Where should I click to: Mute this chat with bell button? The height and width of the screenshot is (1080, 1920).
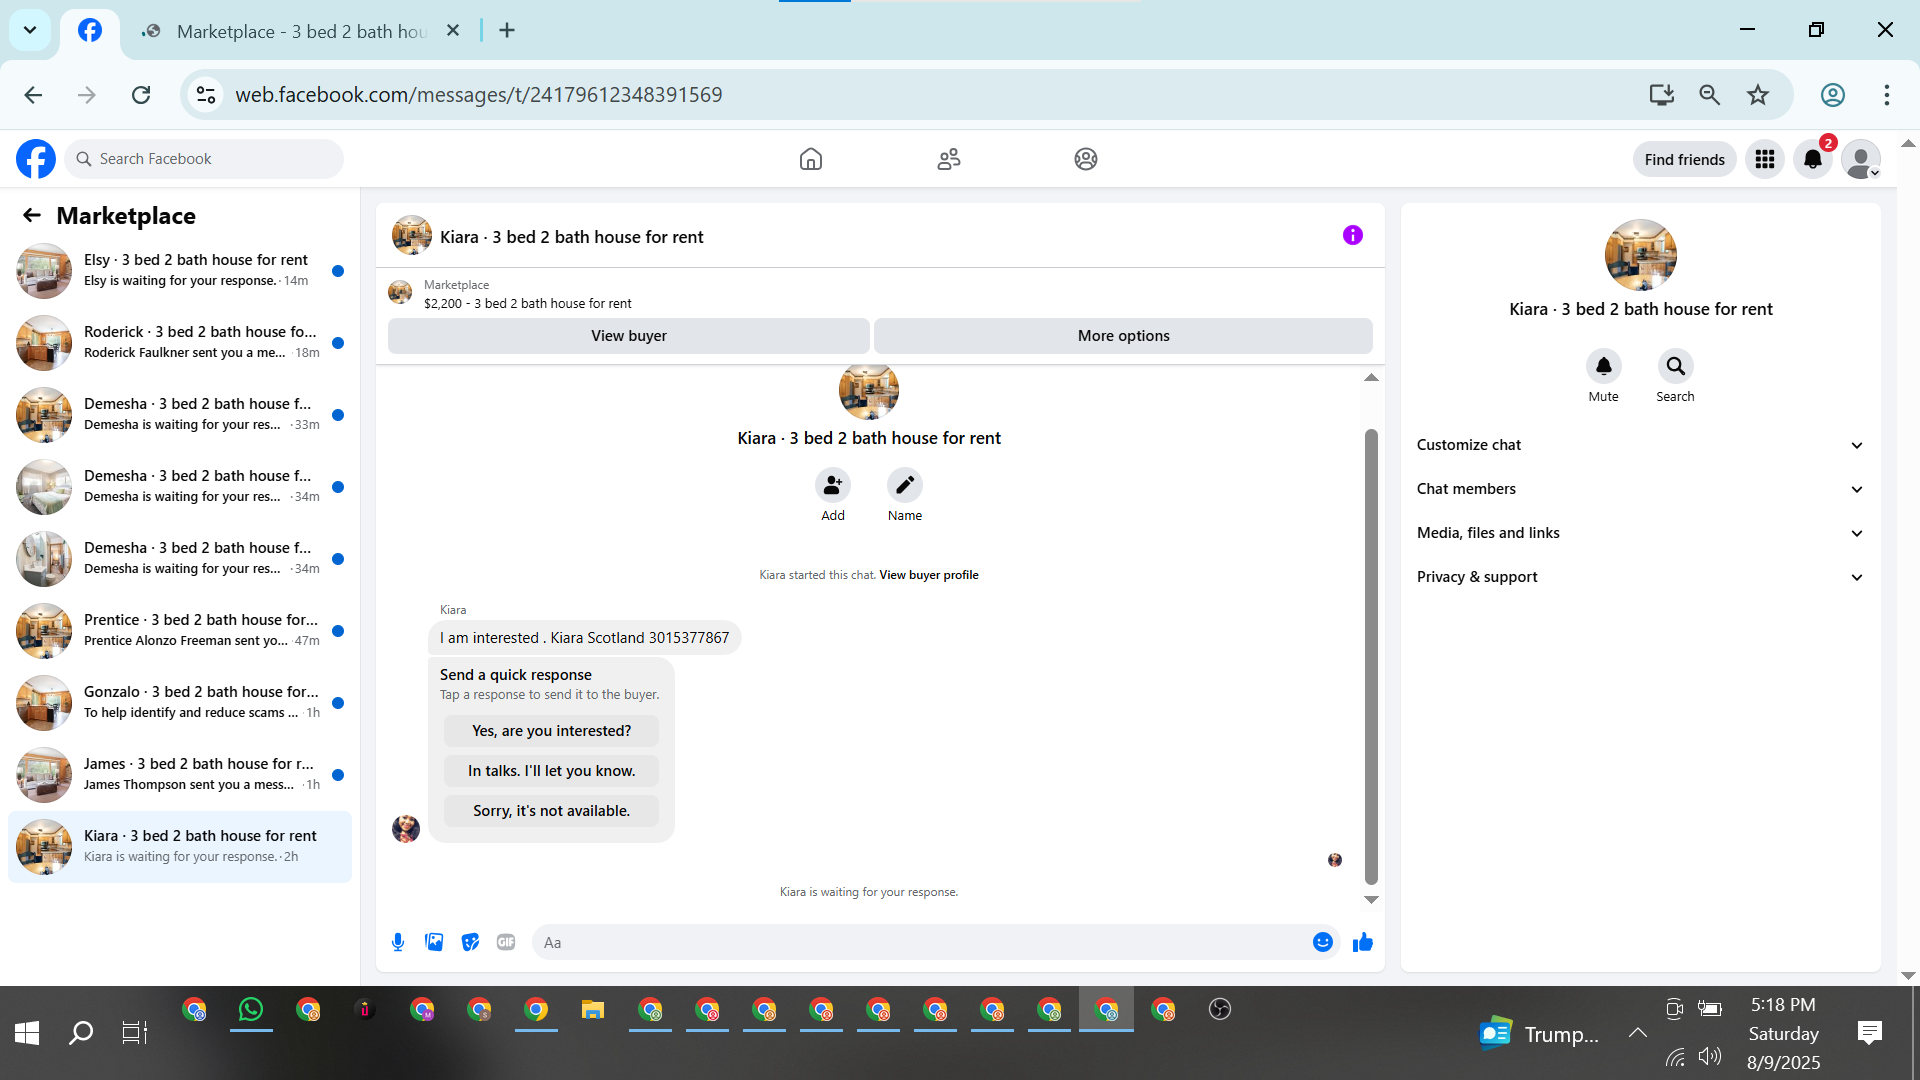pos(1603,367)
